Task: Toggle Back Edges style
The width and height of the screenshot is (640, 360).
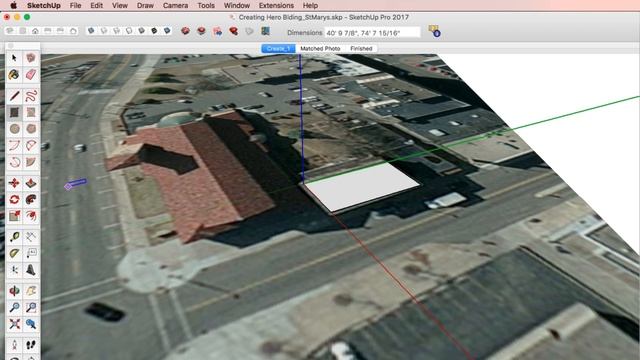Action: (x=104, y=31)
